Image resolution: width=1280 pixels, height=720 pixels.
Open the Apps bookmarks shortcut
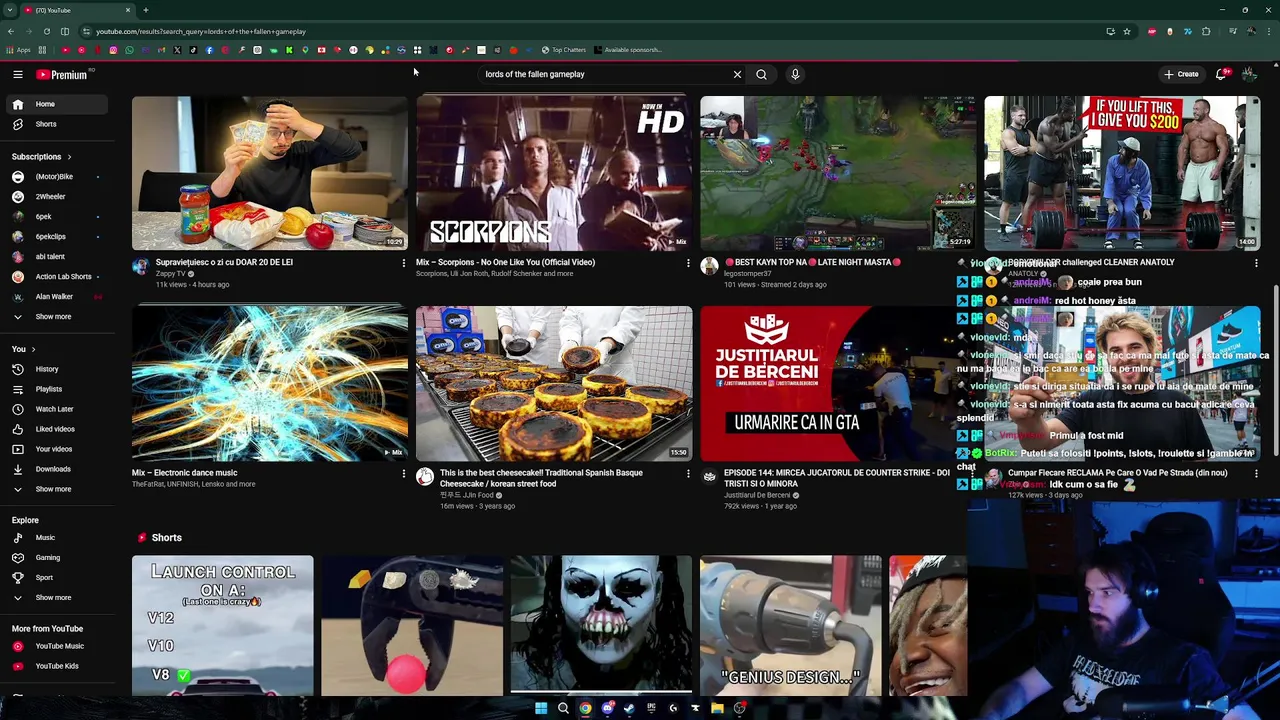pos(18,50)
